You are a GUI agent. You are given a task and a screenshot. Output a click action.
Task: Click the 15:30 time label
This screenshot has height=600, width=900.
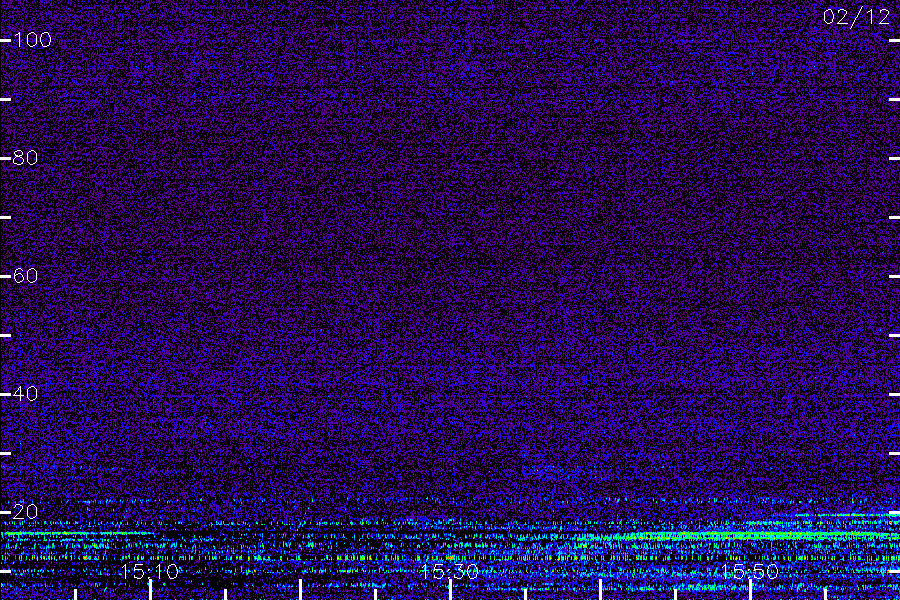449,572
